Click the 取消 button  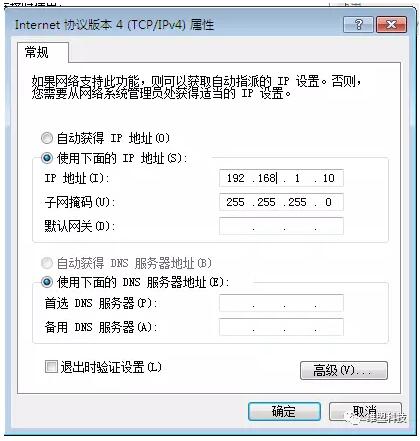[365, 411]
